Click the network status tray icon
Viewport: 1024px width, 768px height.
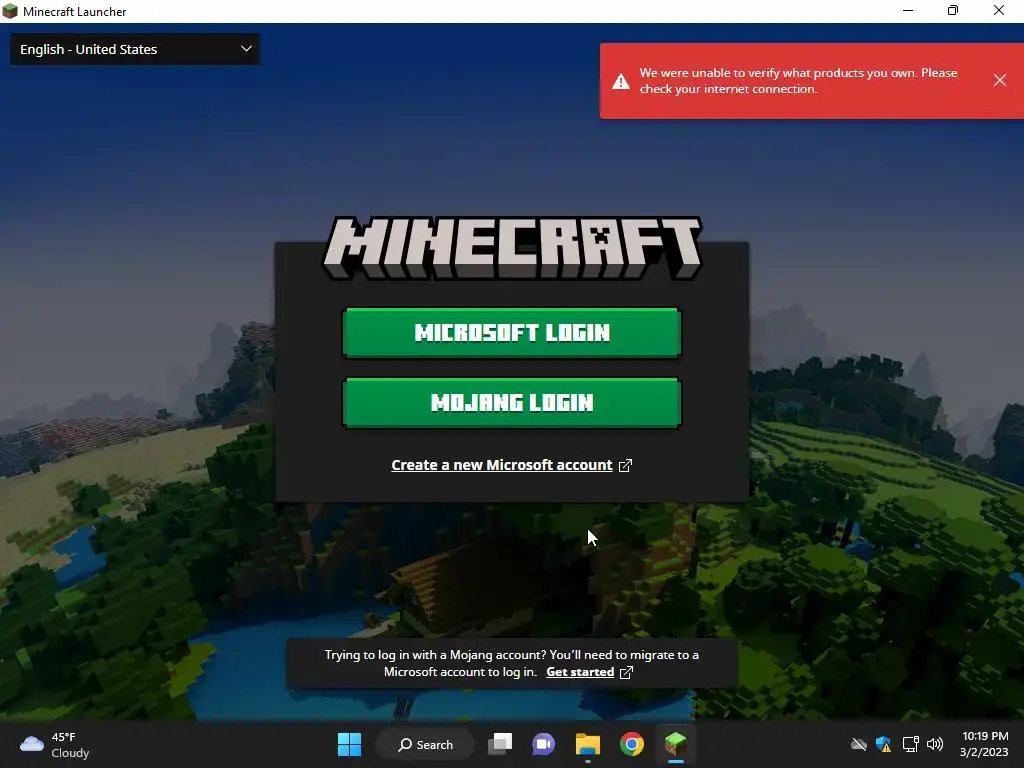click(910, 744)
